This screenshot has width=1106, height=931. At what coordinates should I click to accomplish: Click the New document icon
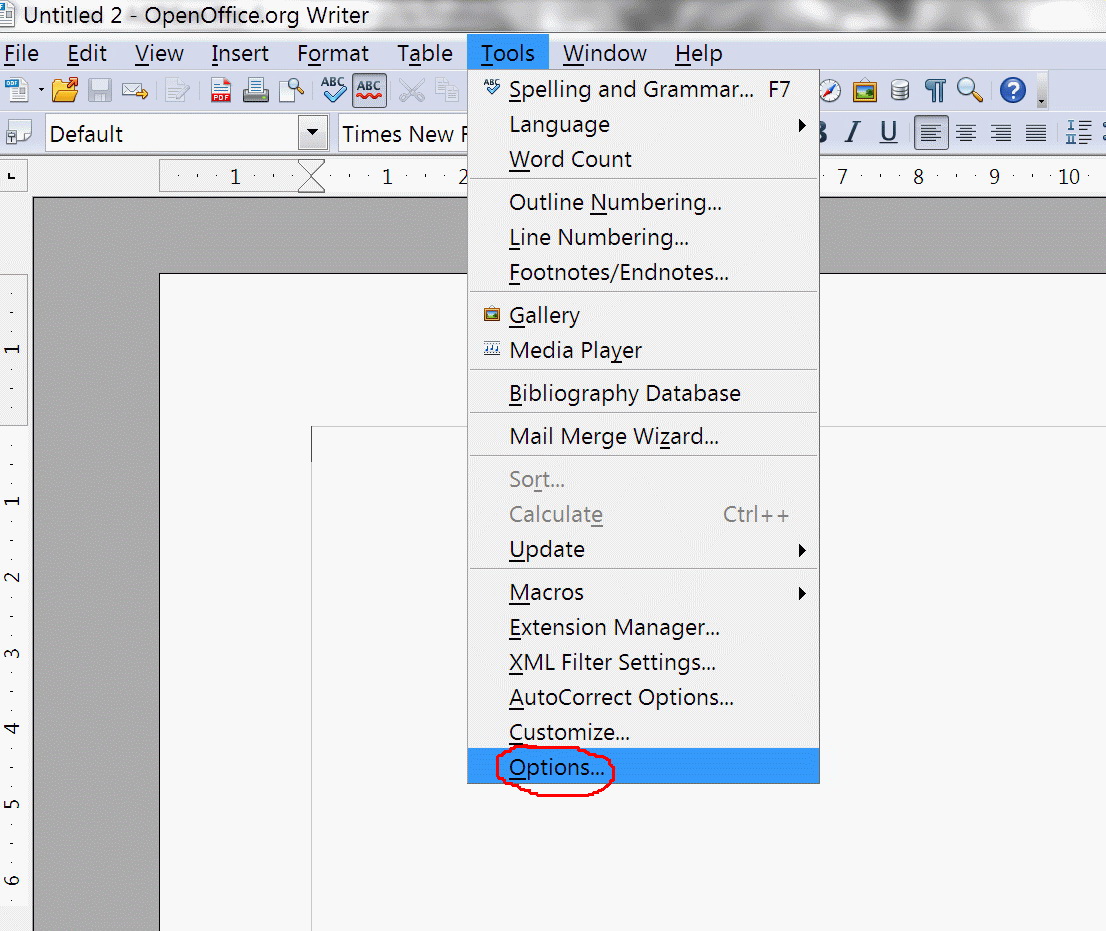coord(16,90)
